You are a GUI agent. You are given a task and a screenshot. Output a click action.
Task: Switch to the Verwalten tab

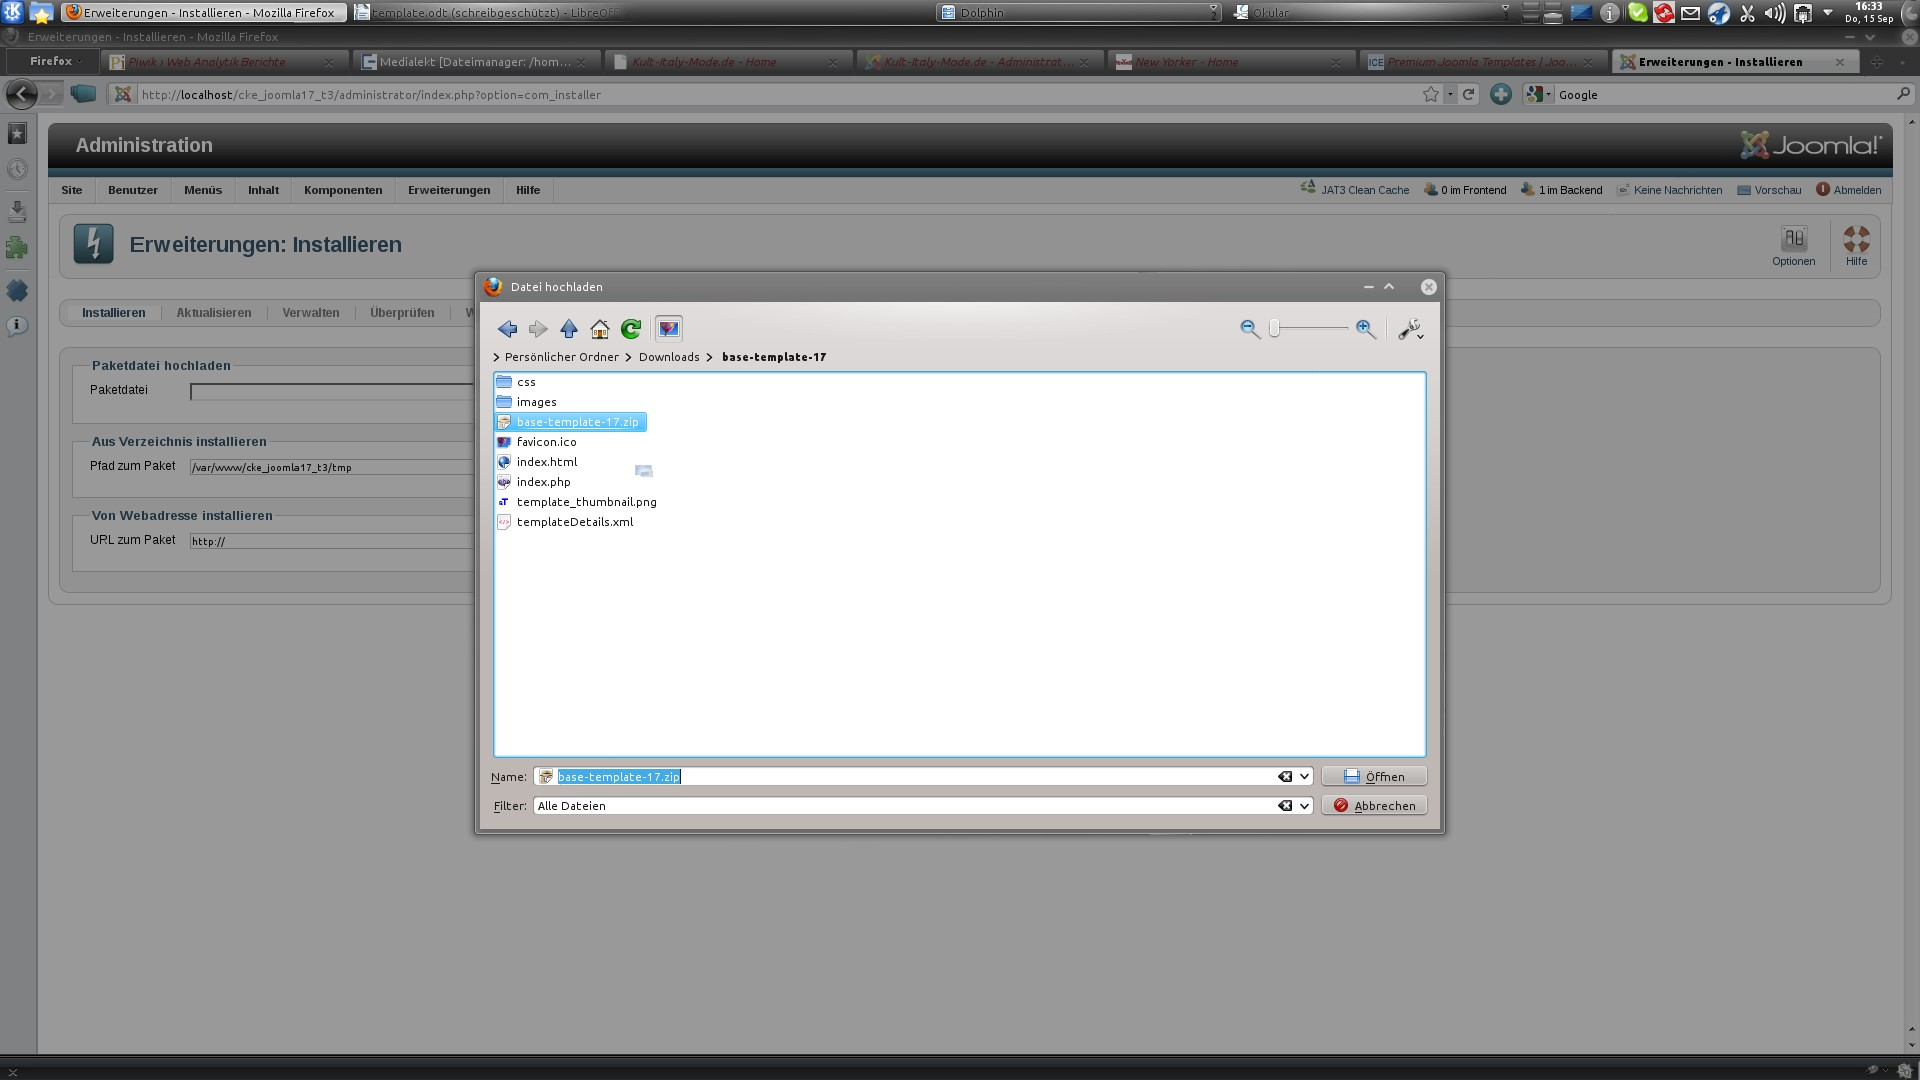(x=311, y=313)
